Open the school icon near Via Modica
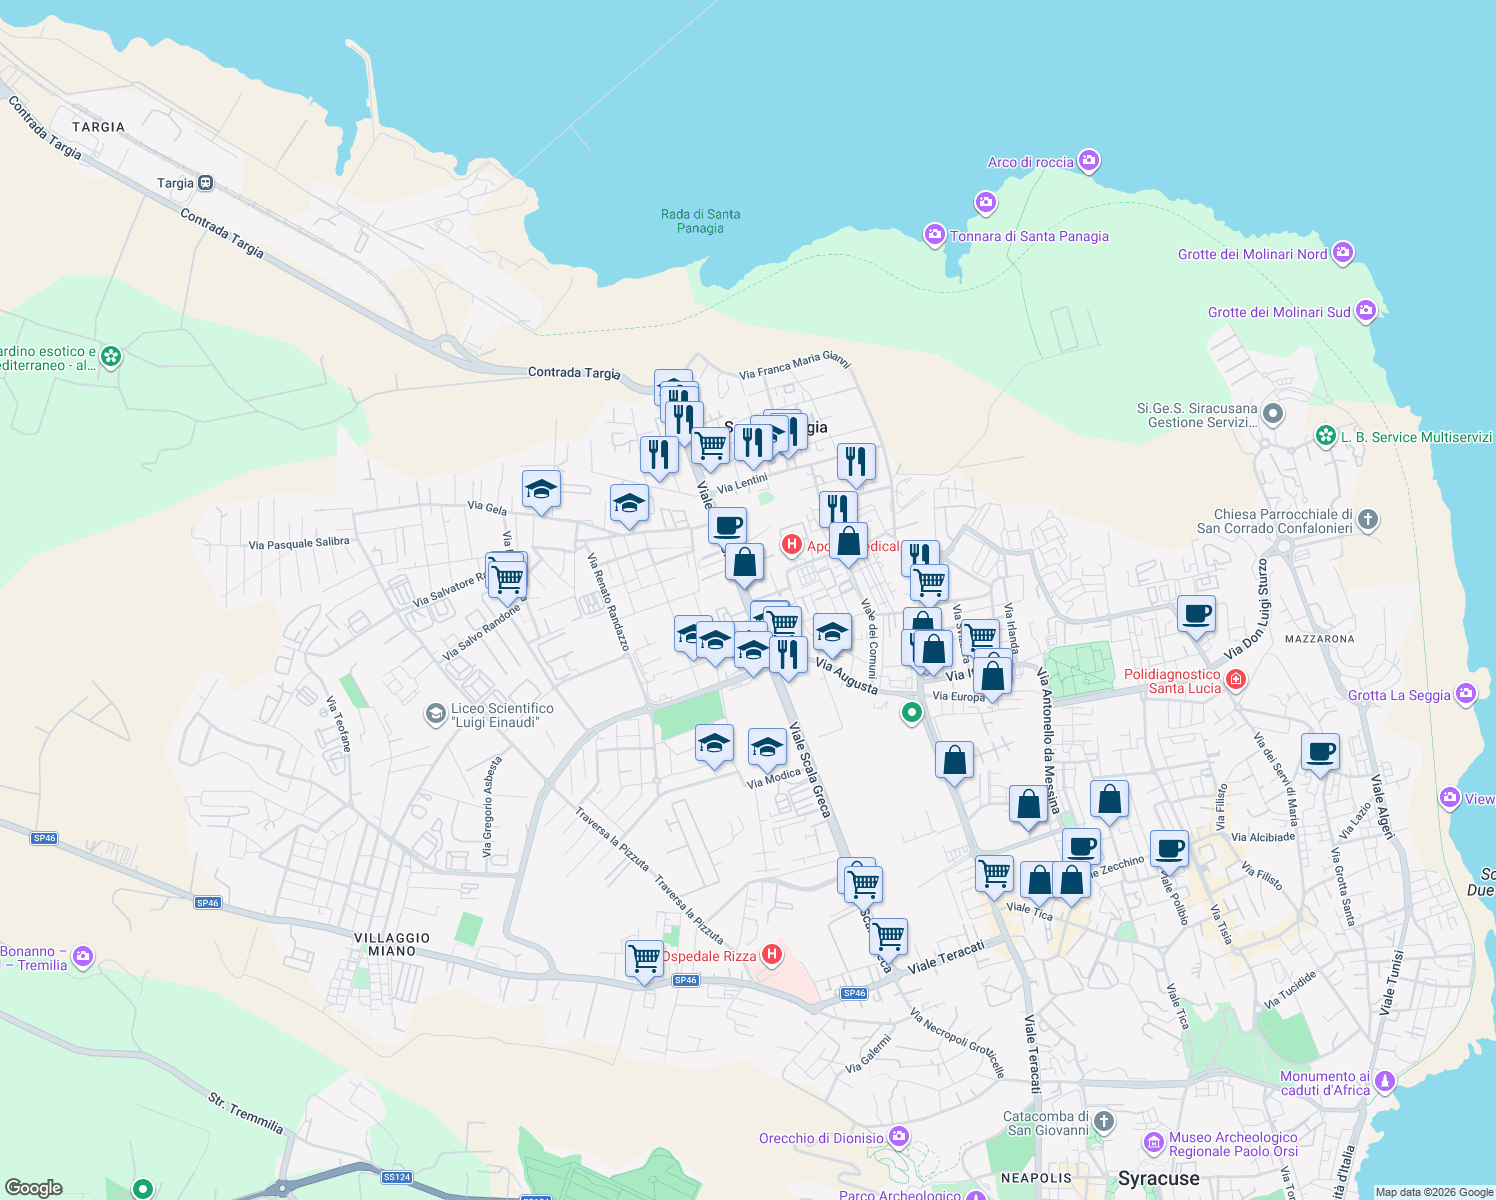The width and height of the screenshot is (1496, 1200). 766,745
